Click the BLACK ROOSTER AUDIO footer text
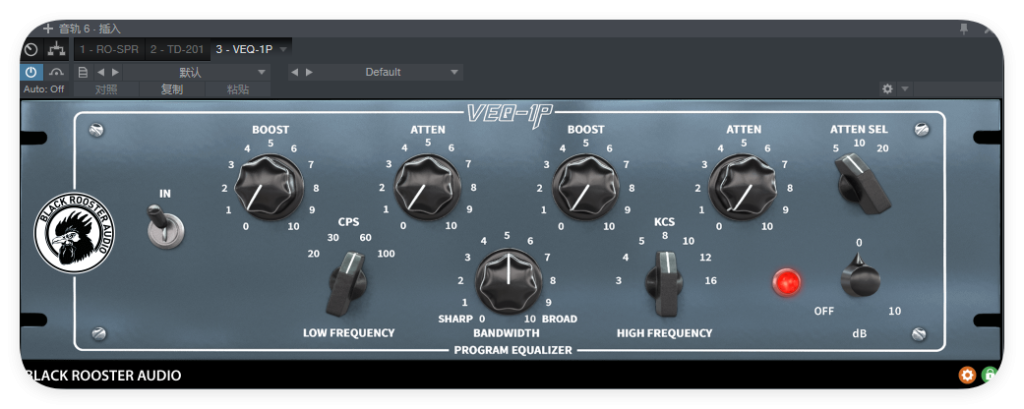This screenshot has width=1024, height=409. (x=103, y=375)
